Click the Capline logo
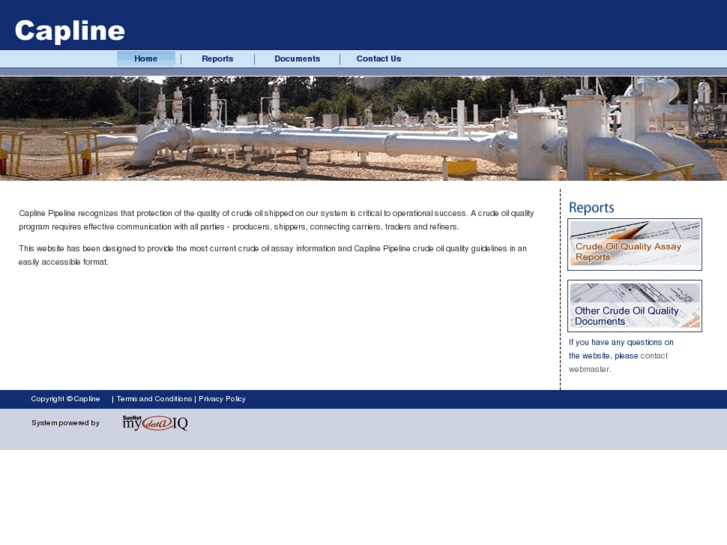 70,31
